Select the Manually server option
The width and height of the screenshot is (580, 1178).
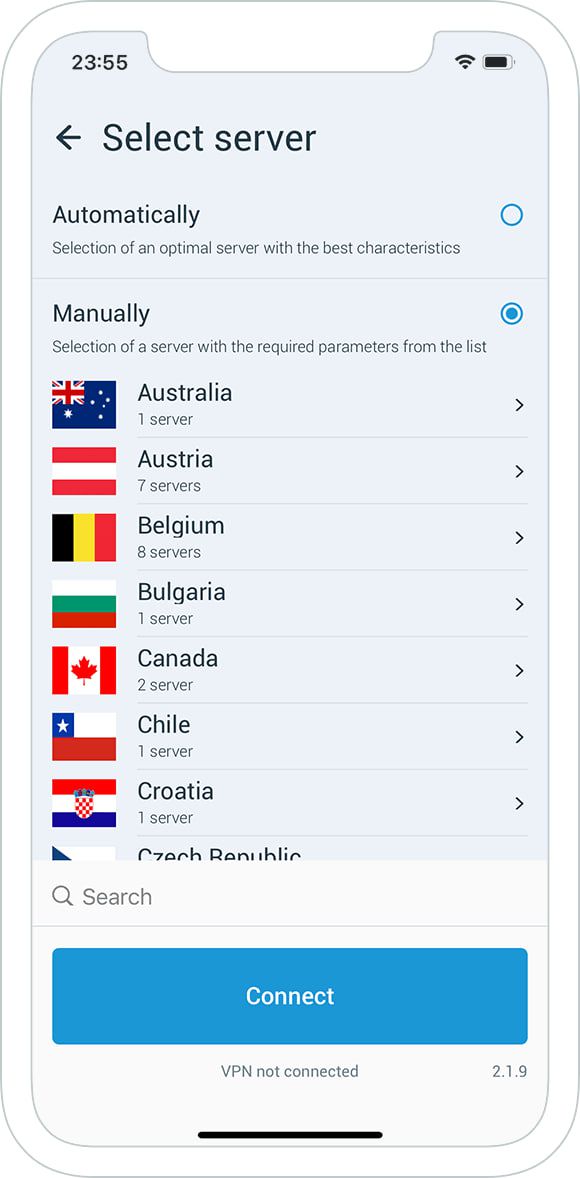tap(512, 313)
